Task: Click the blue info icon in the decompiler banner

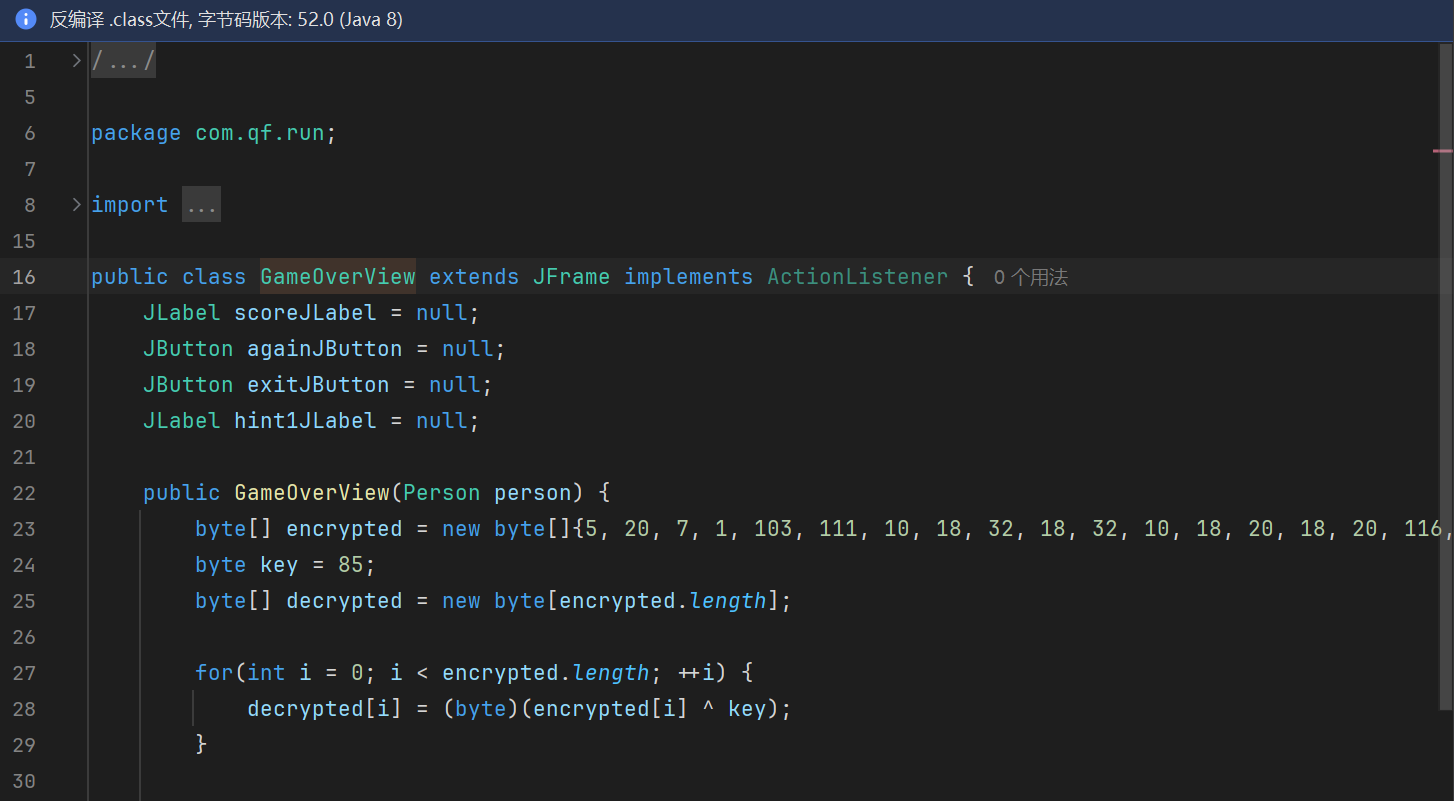Action: (26, 20)
